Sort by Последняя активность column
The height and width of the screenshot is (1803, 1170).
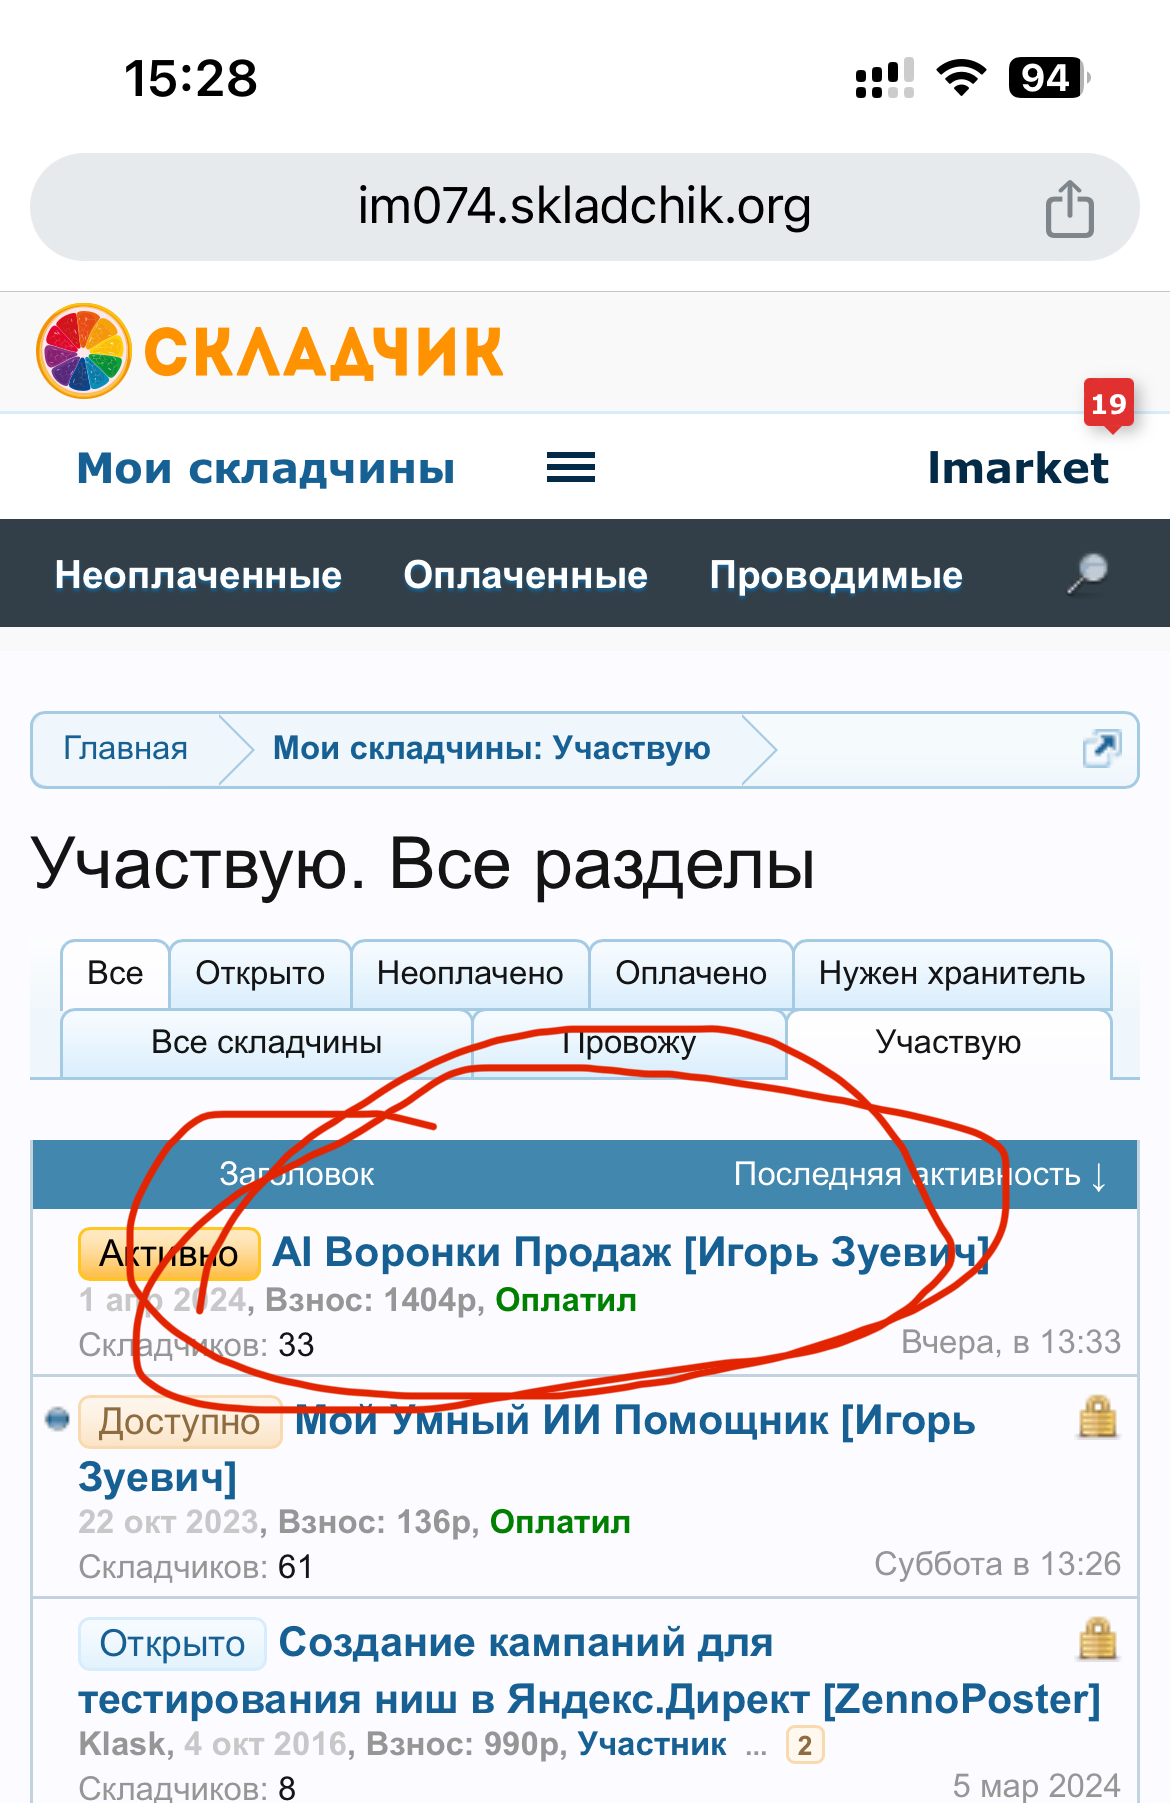click(920, 1174)
